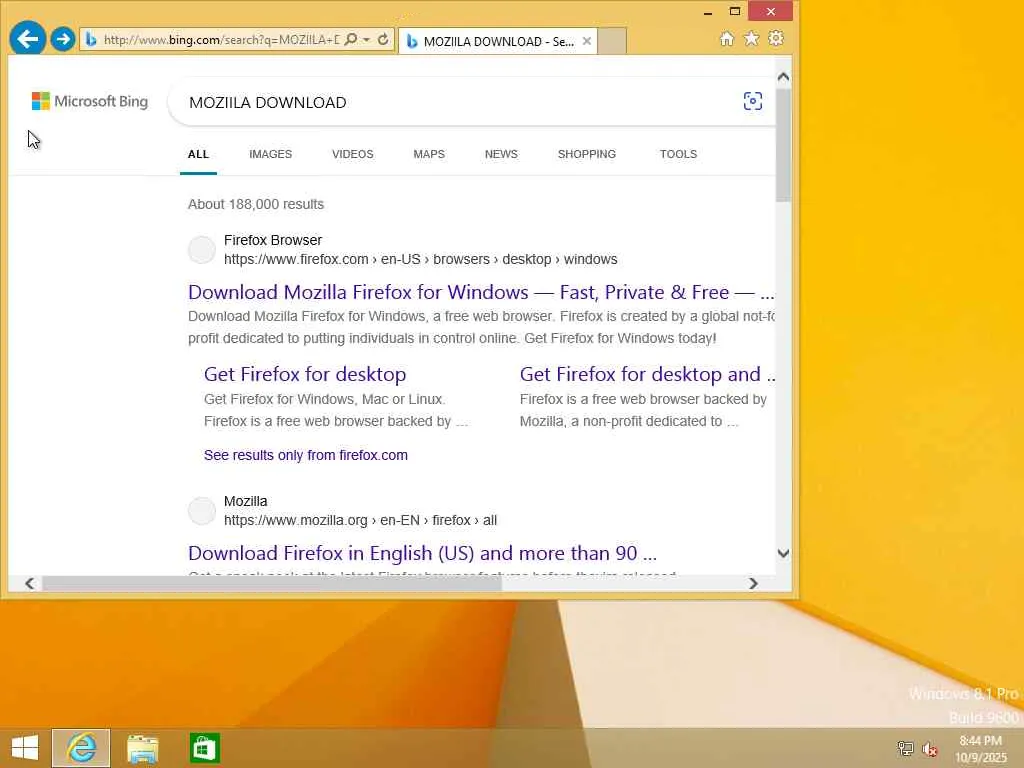Image resolution: width=1024 pixels, height=768 pixels.
Task: Click the network icon in system tray
Action: [x=905, y=748]
